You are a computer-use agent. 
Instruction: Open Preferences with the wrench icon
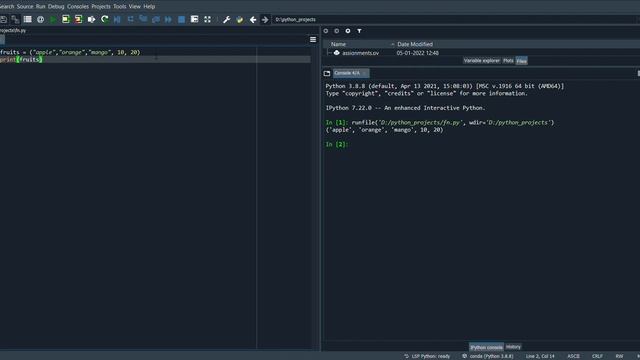[227, 19]
